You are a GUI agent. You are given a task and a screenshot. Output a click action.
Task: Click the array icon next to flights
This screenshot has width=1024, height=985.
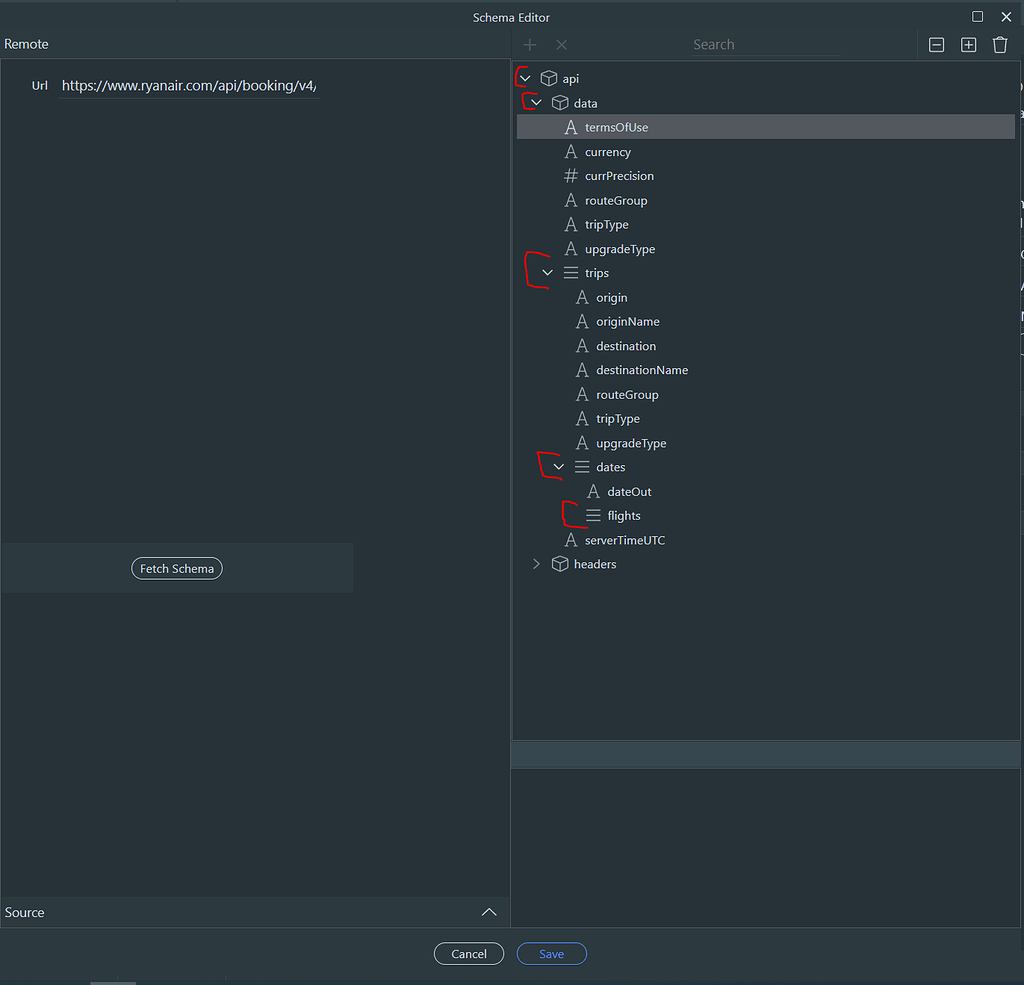coord(592,515)
